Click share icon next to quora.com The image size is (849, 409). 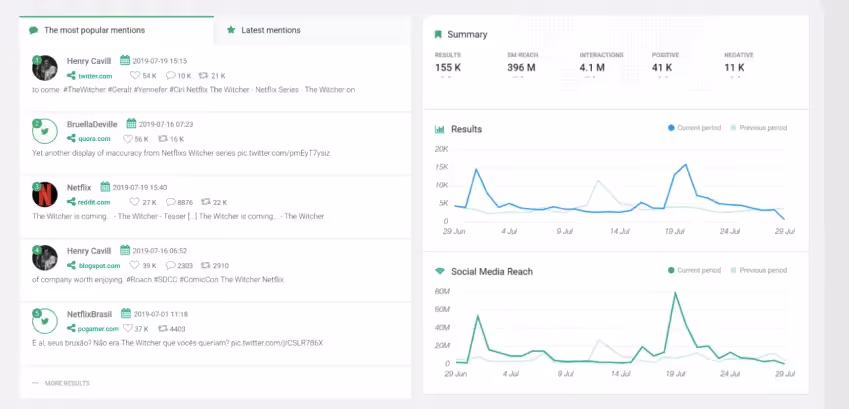pyautogui.click(x=71, y=139)
